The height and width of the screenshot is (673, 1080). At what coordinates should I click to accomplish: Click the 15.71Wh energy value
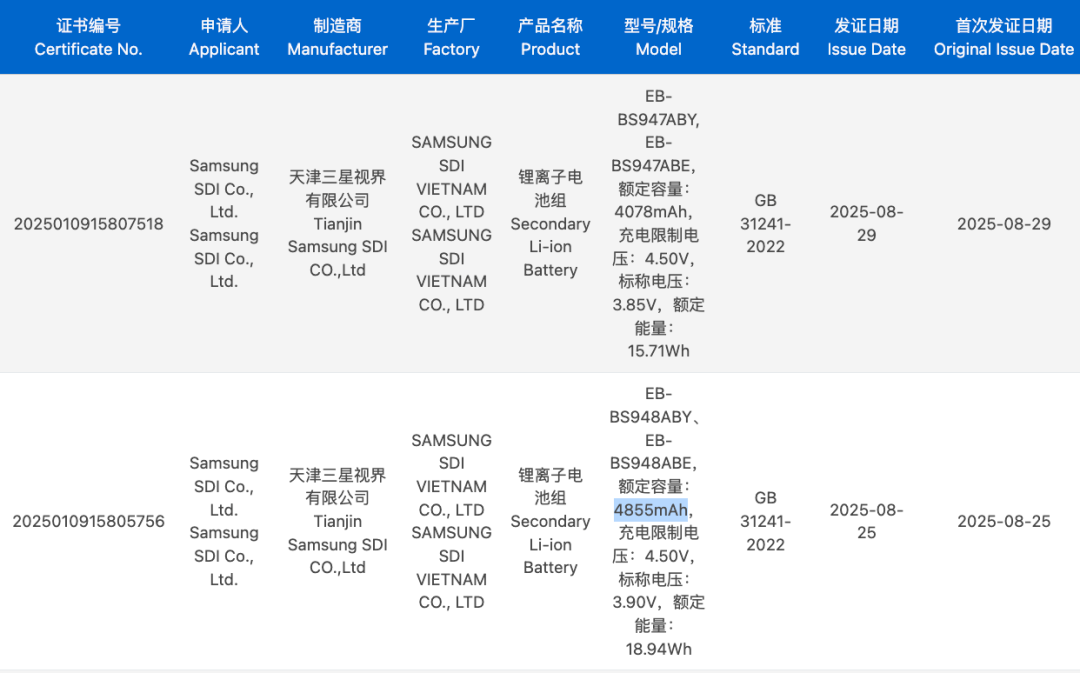pos(658,351)
